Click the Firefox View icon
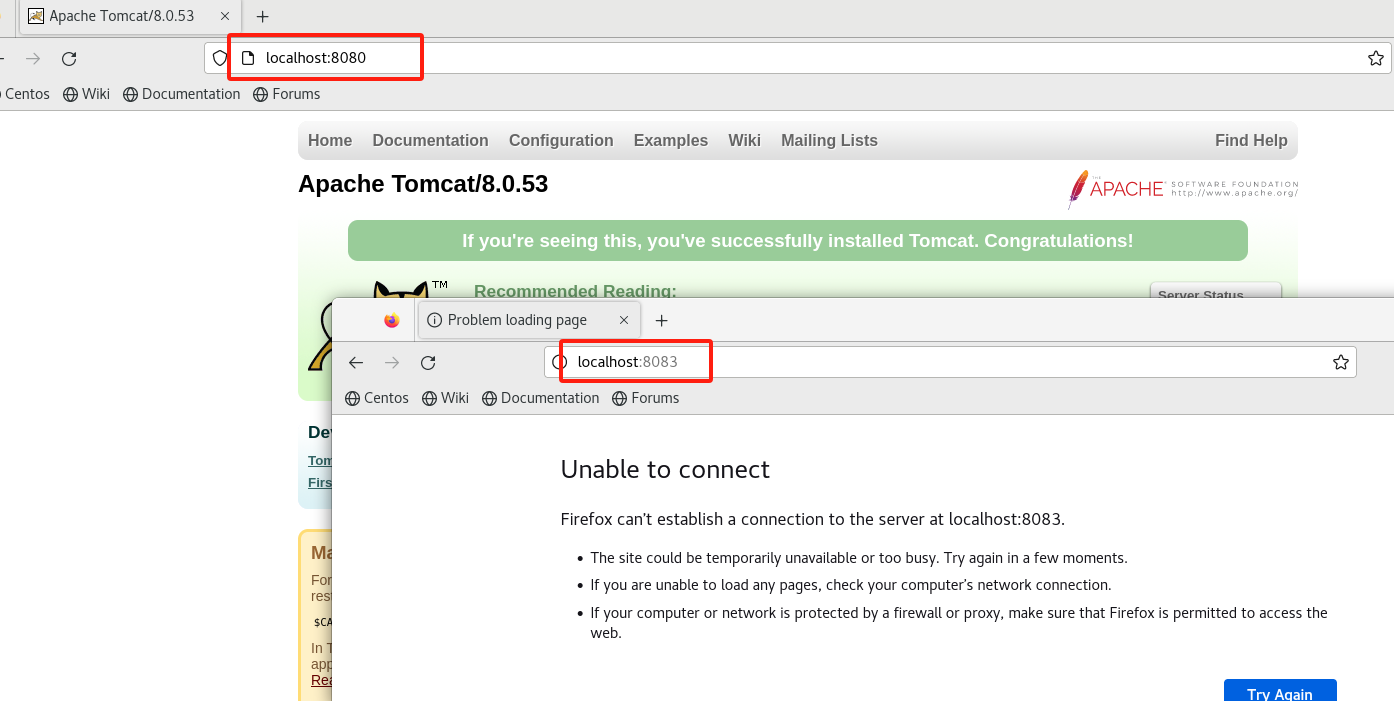This screenshot has height=701, width=1394. click(x=392, y=320)
